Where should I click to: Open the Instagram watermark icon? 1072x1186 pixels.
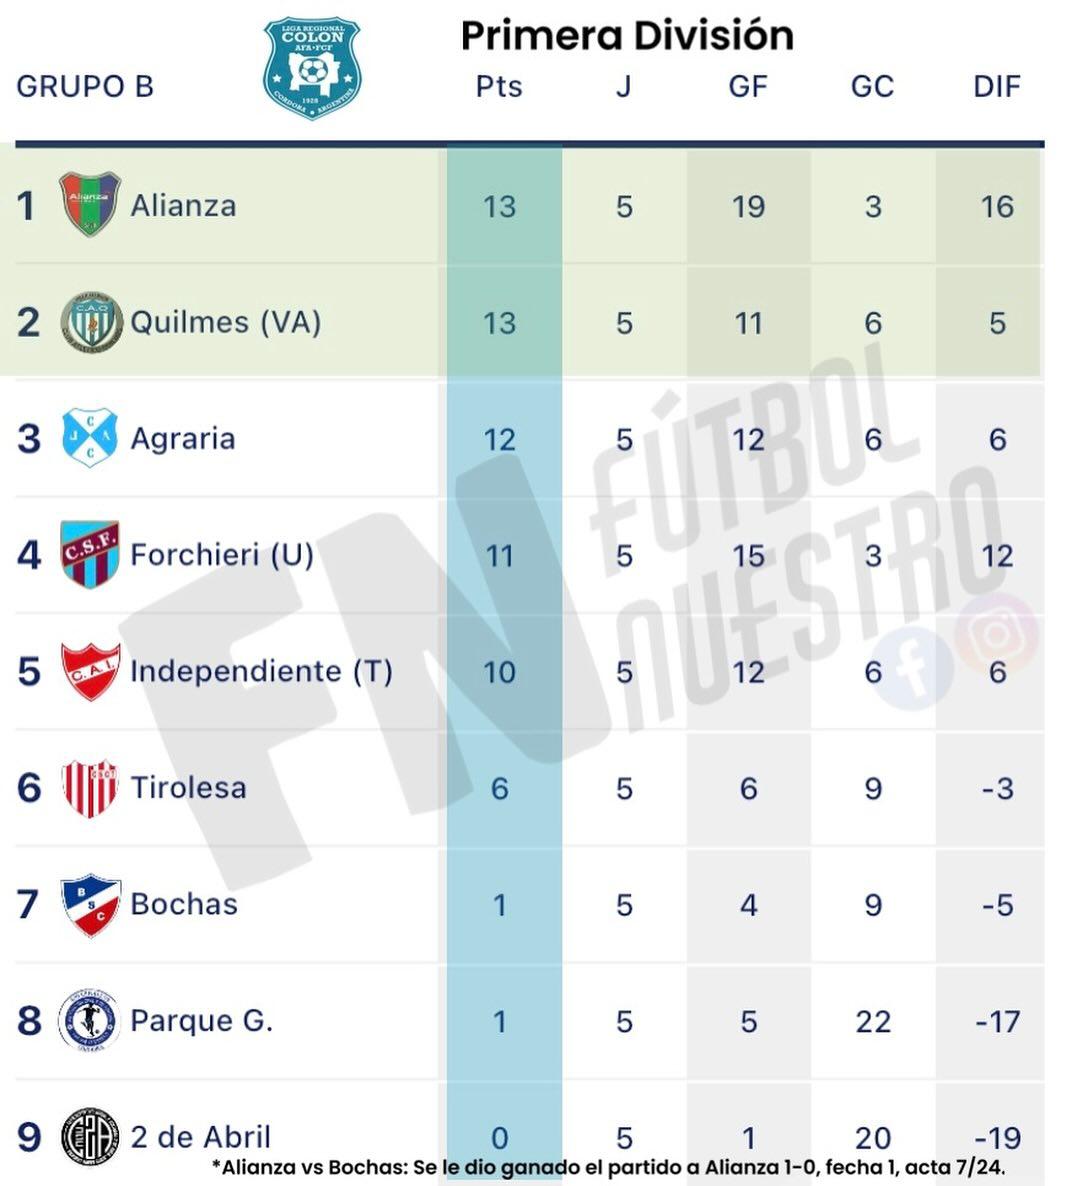[x=996, y=633]
